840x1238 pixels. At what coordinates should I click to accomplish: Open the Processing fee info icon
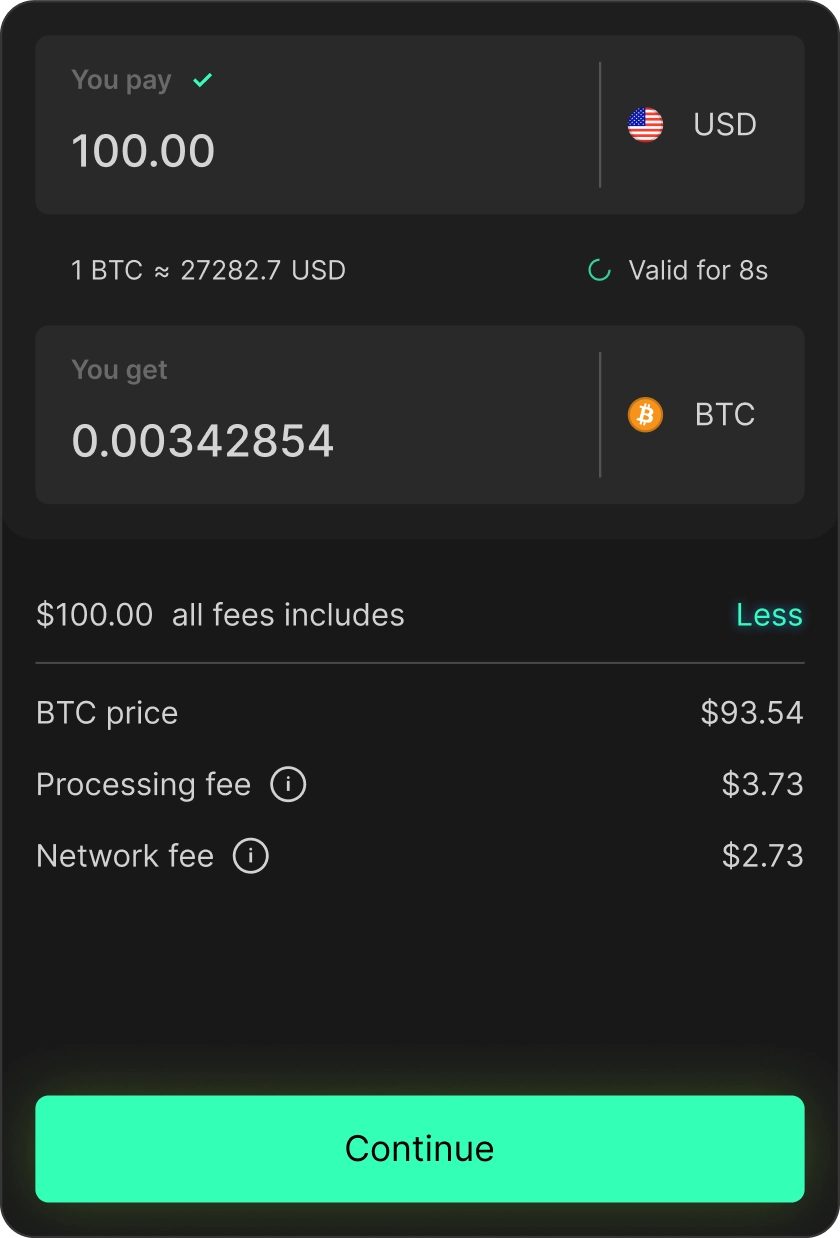tap(288, 784)
